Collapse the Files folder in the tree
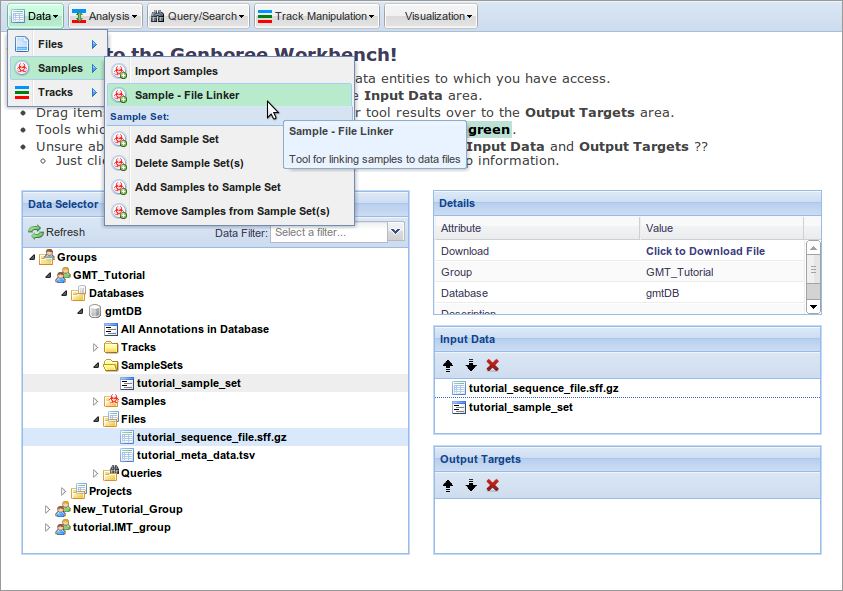The width and height of the screenshot is (843, 591). tap(96, 419)
